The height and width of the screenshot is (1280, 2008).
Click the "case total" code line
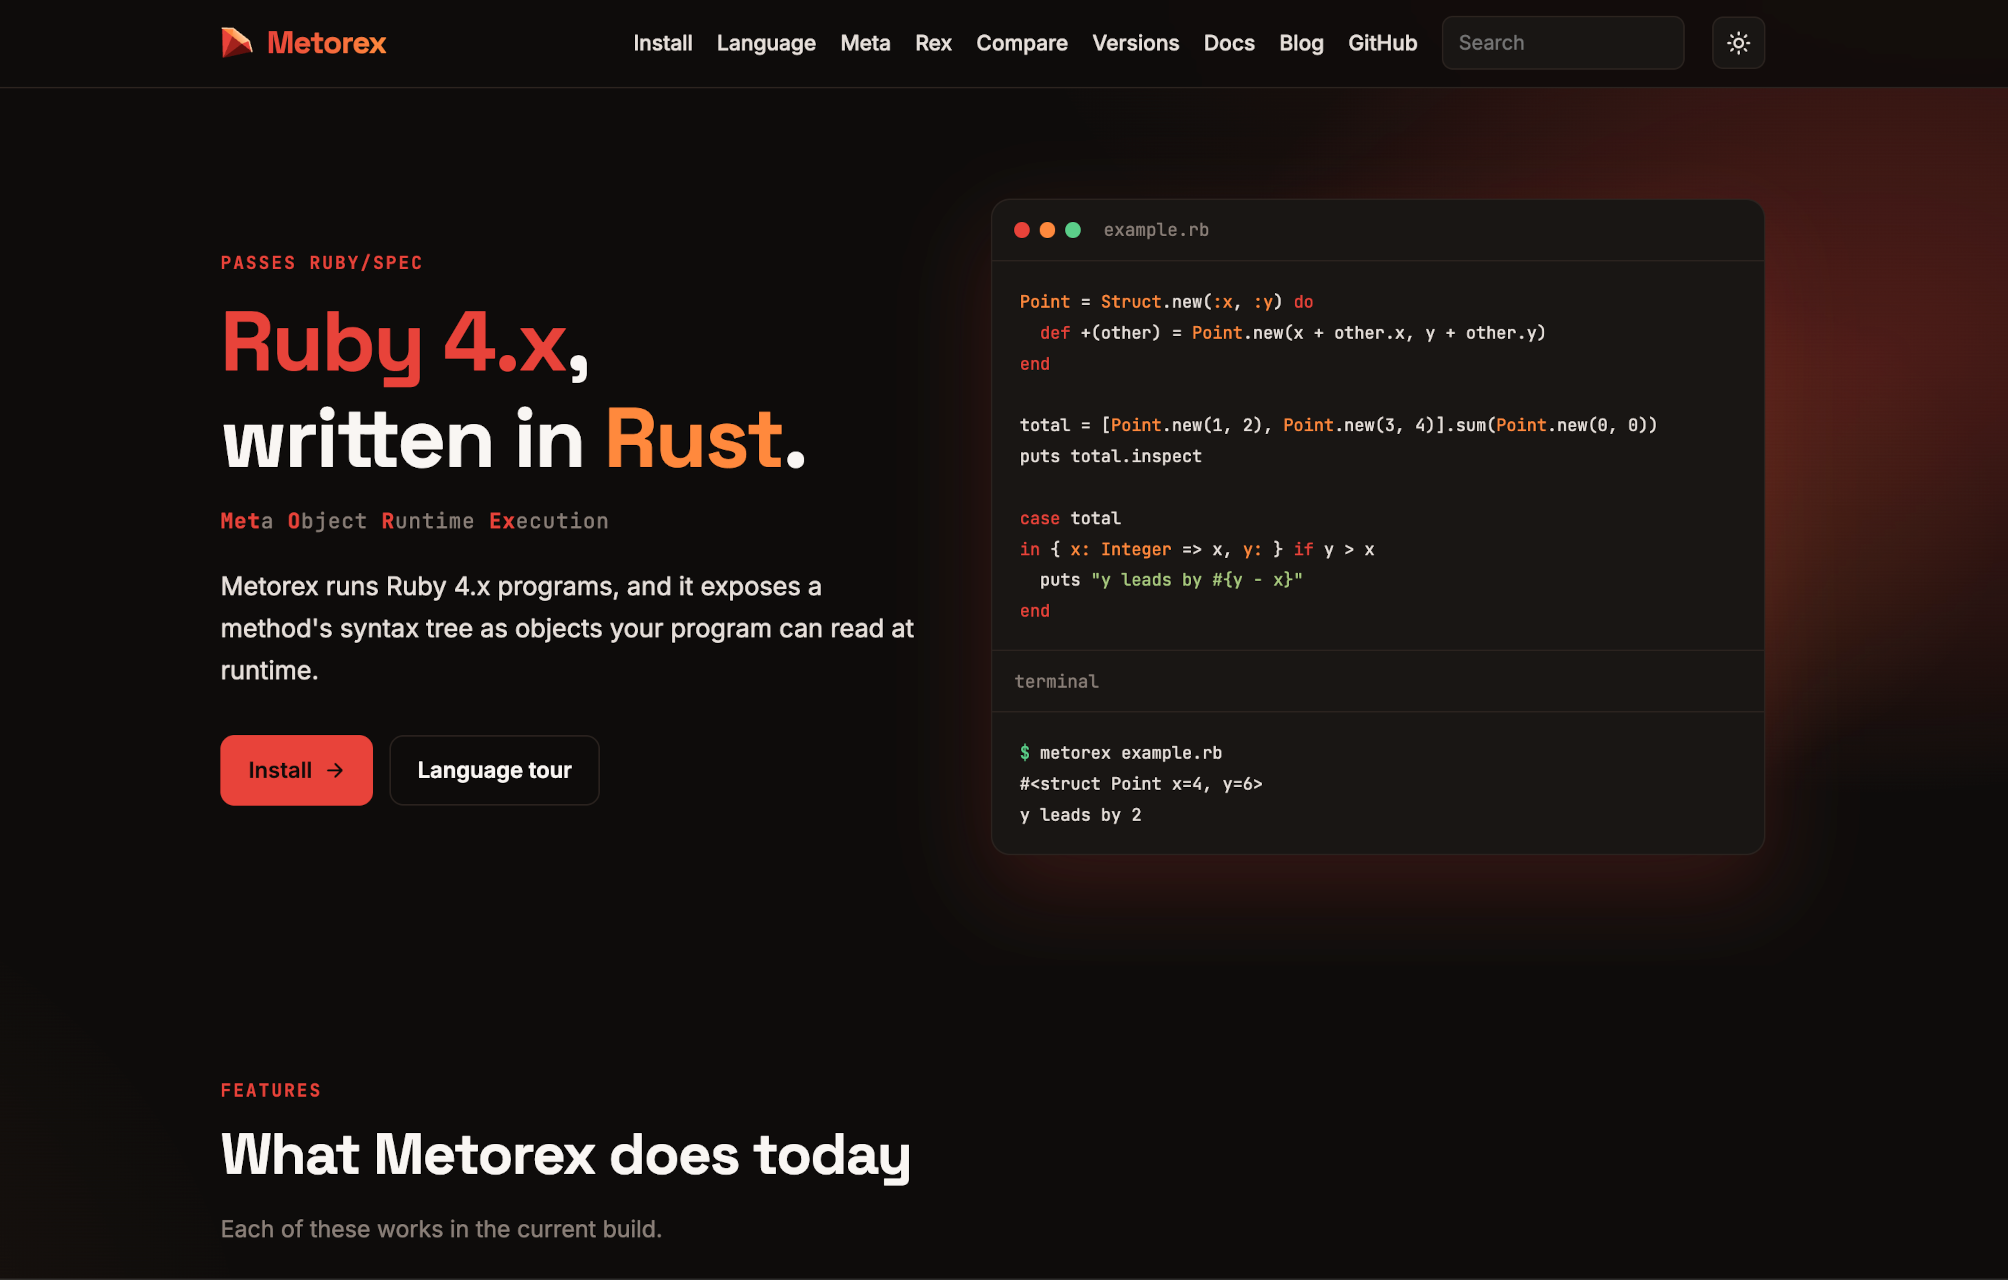(1070, 518)
